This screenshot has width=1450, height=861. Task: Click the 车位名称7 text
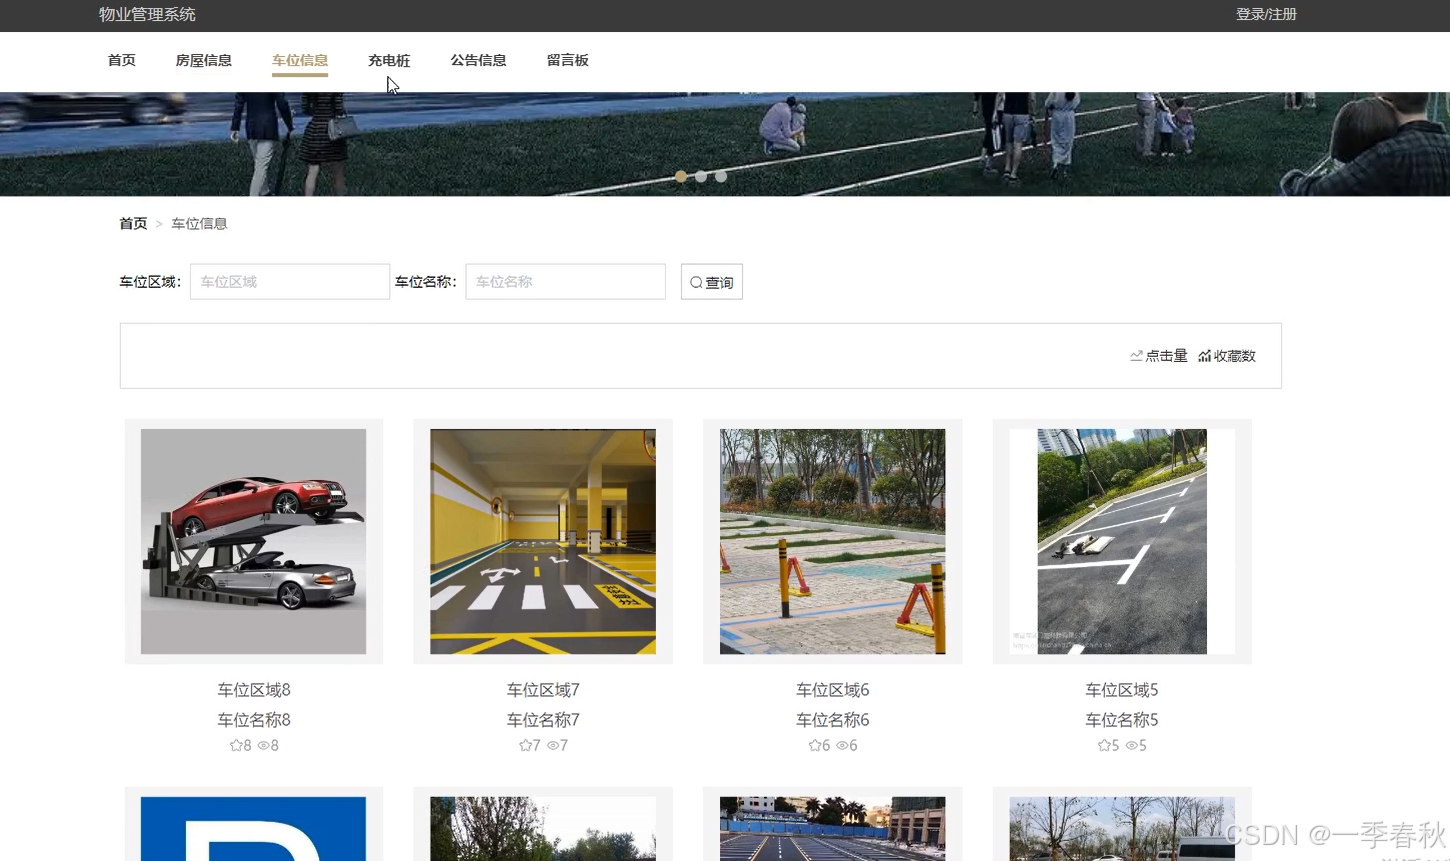[543, 720]
